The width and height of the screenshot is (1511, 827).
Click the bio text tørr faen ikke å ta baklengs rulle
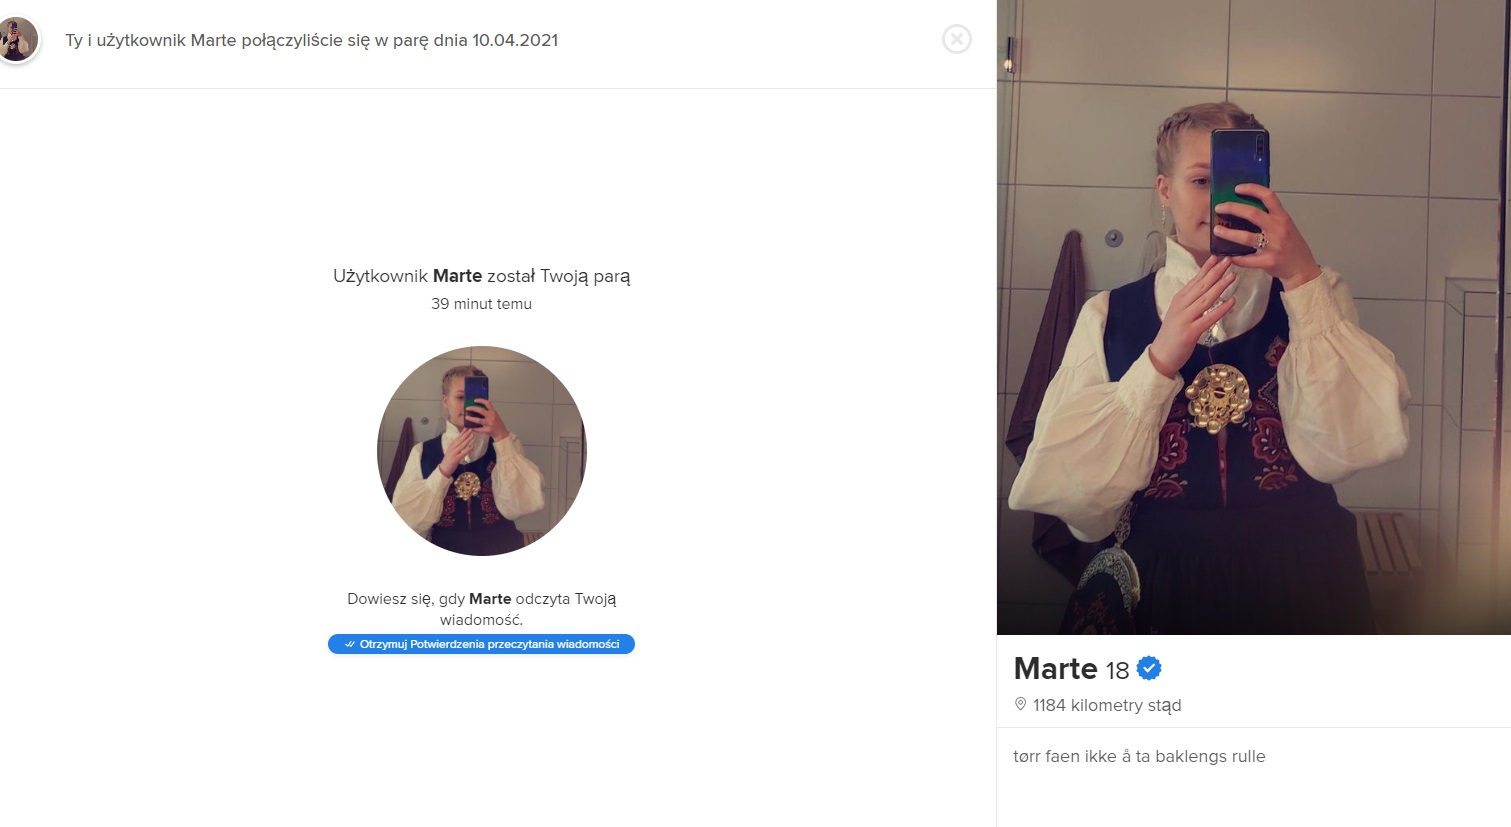[1139, 756]
